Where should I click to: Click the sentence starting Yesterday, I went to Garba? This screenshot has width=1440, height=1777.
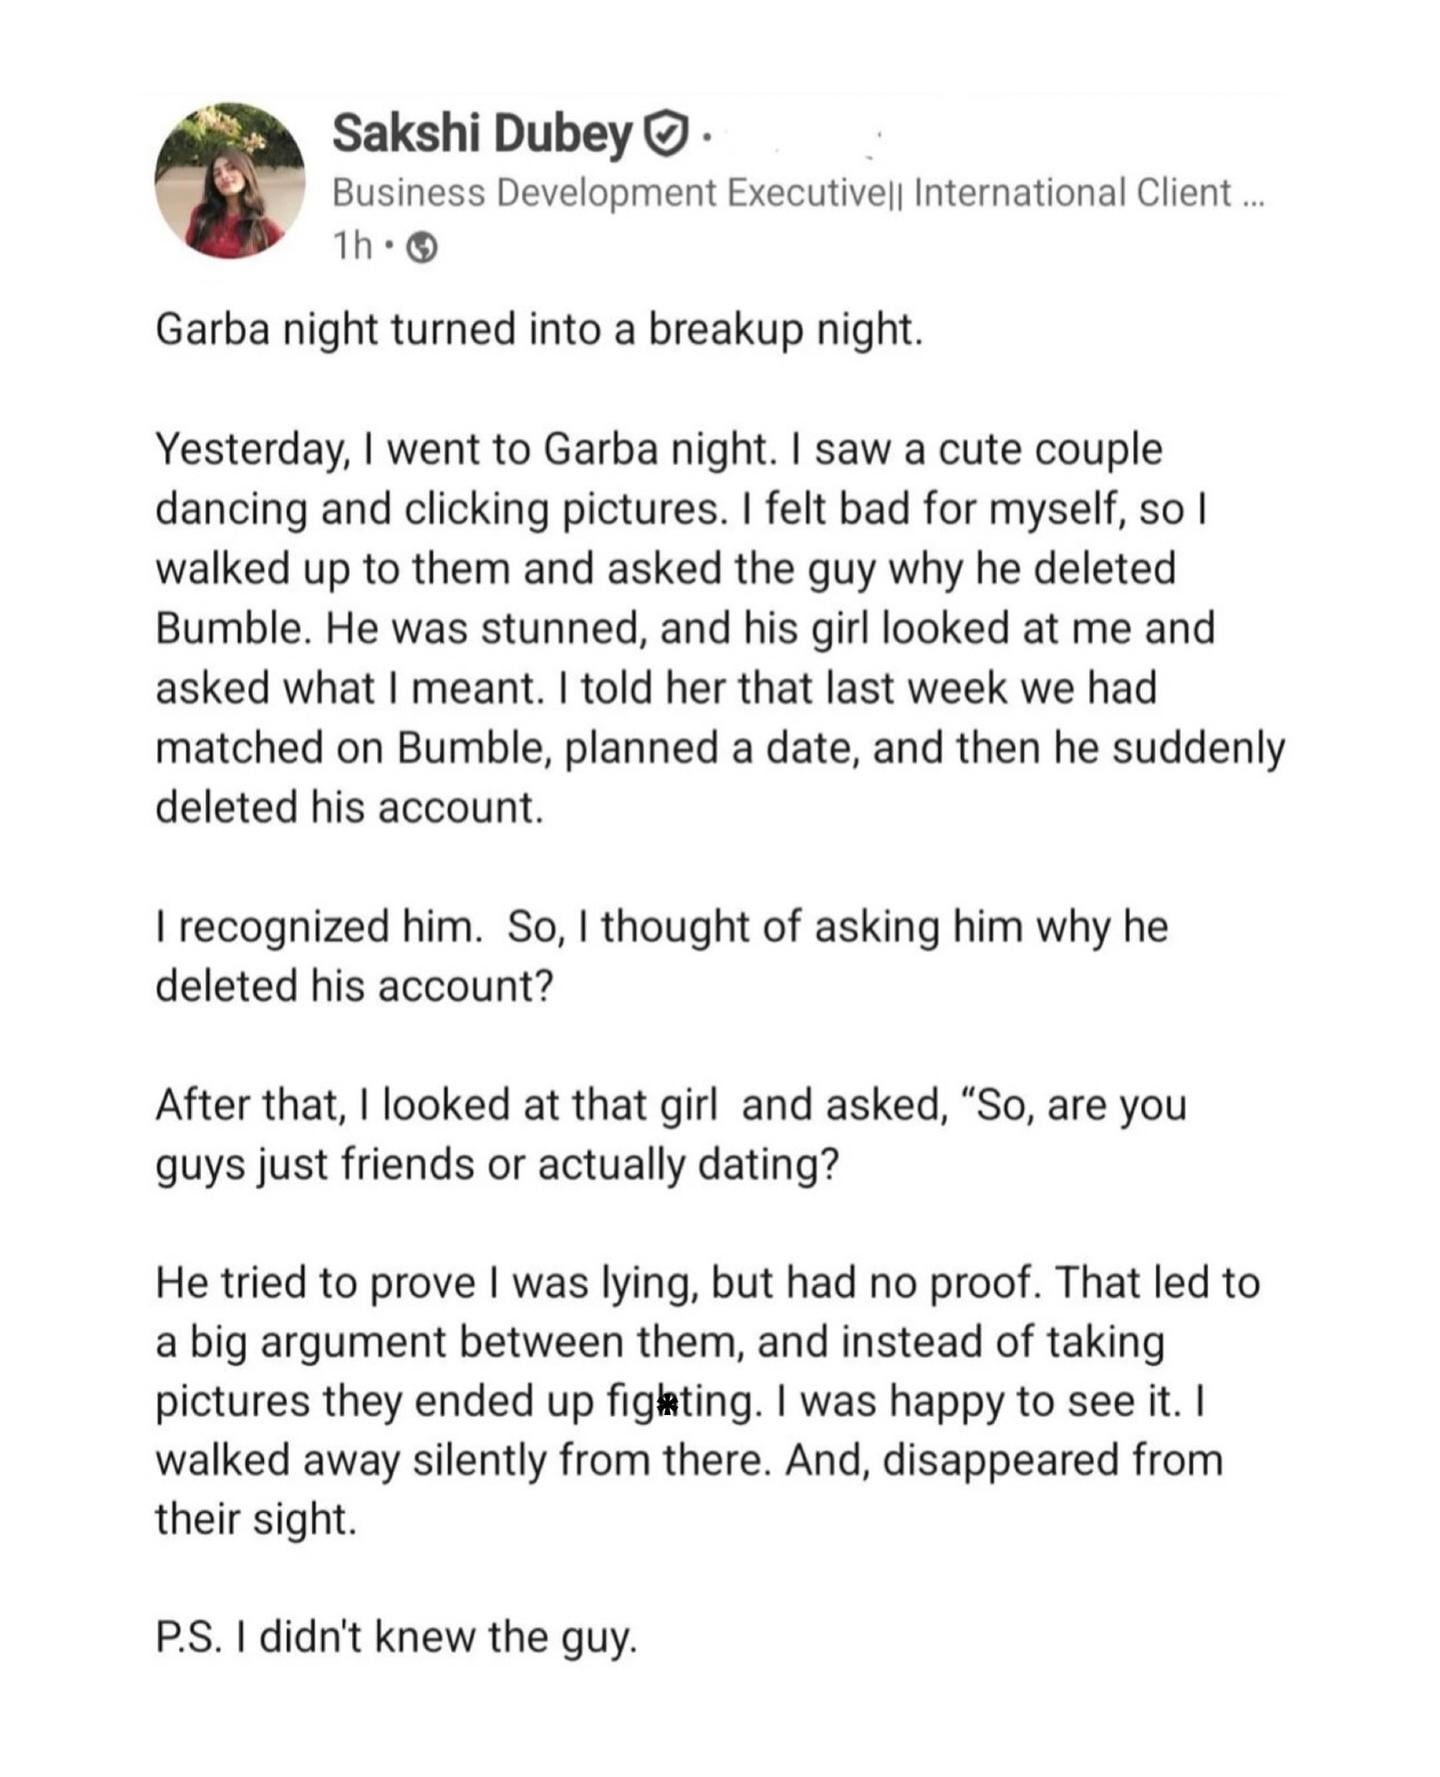click(658, 450)
